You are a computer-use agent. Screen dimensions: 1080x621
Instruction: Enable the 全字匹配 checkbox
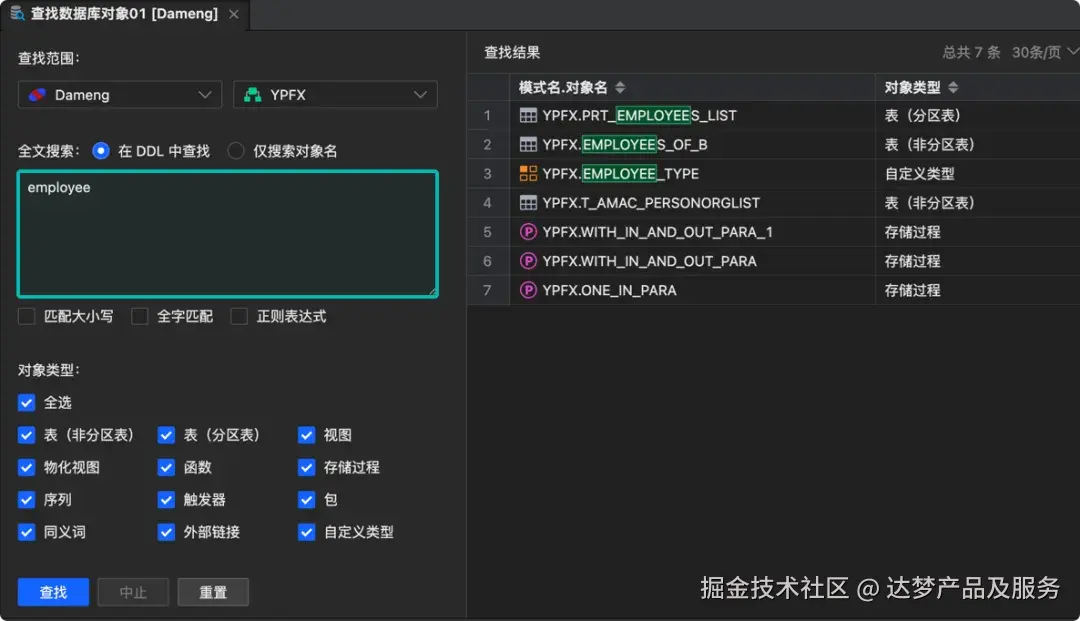(140, 316)
